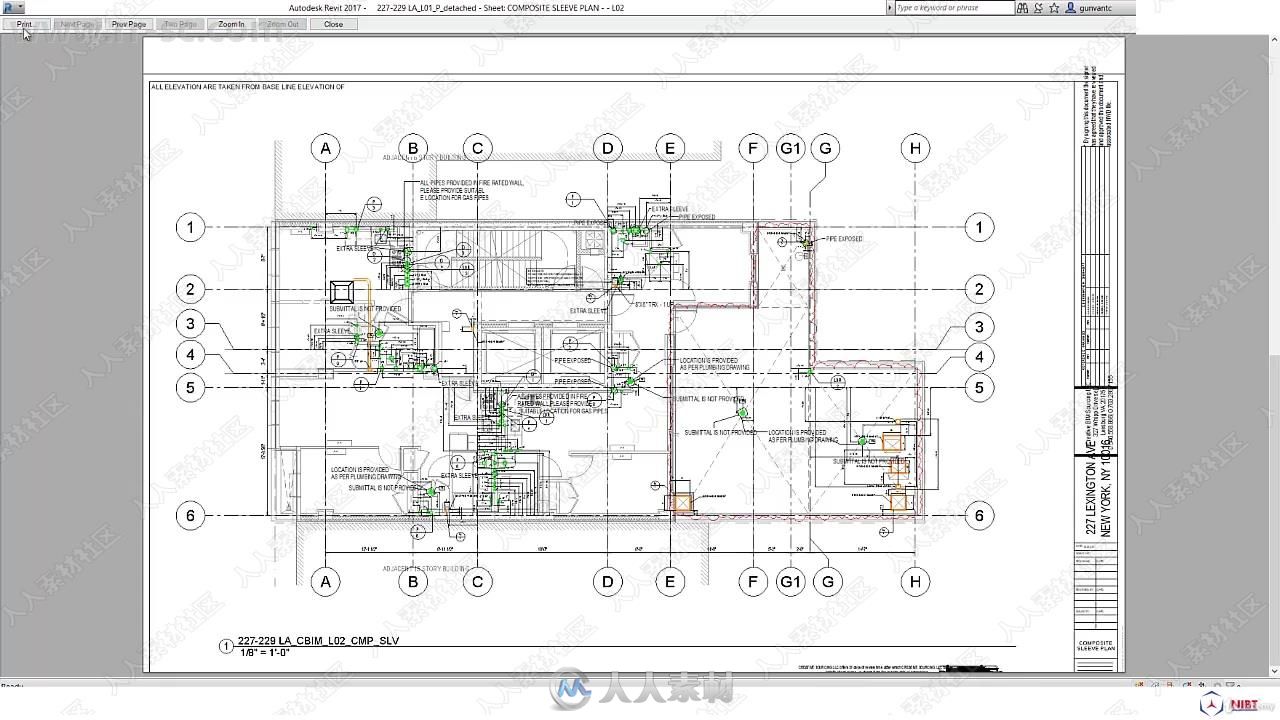This screenshot has height=720, width=1280.
Task: Click the keyword or phrase search field
Action: pos(954,8)
